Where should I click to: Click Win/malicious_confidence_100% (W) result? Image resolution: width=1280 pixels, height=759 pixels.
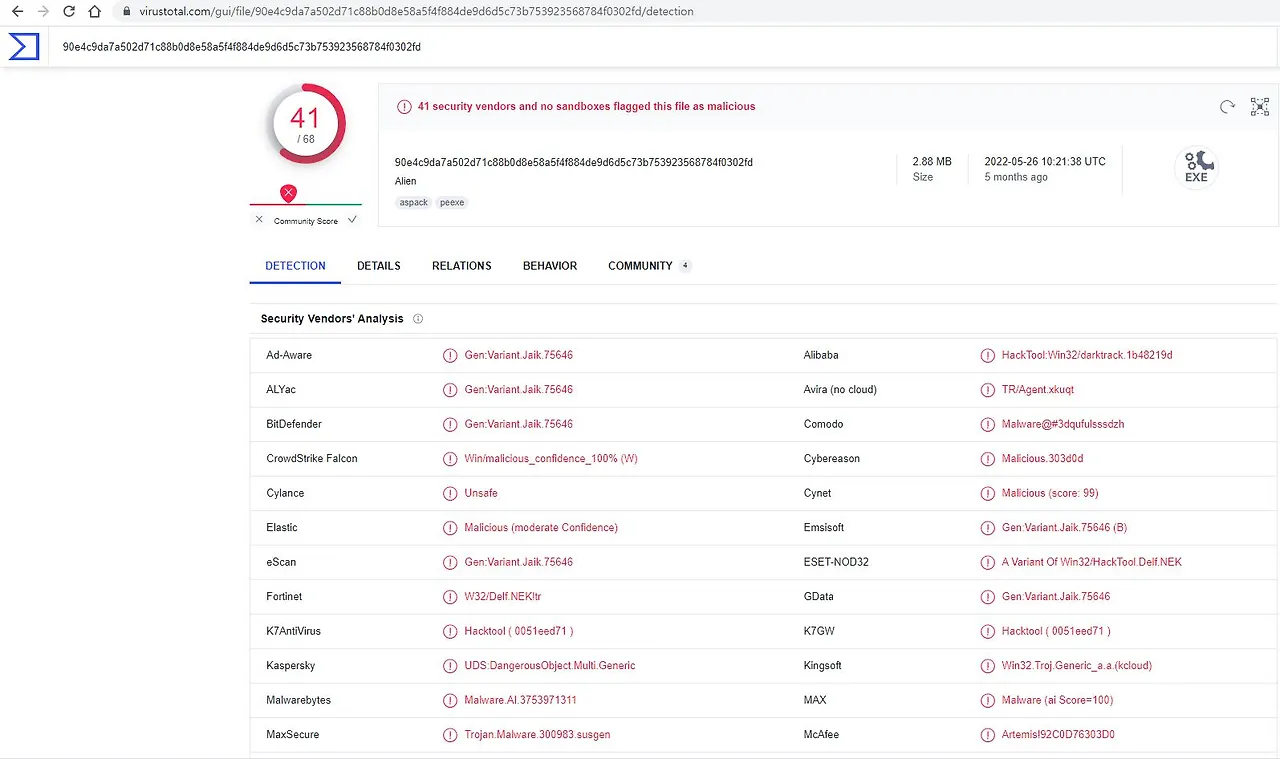(x=551, y=459)
